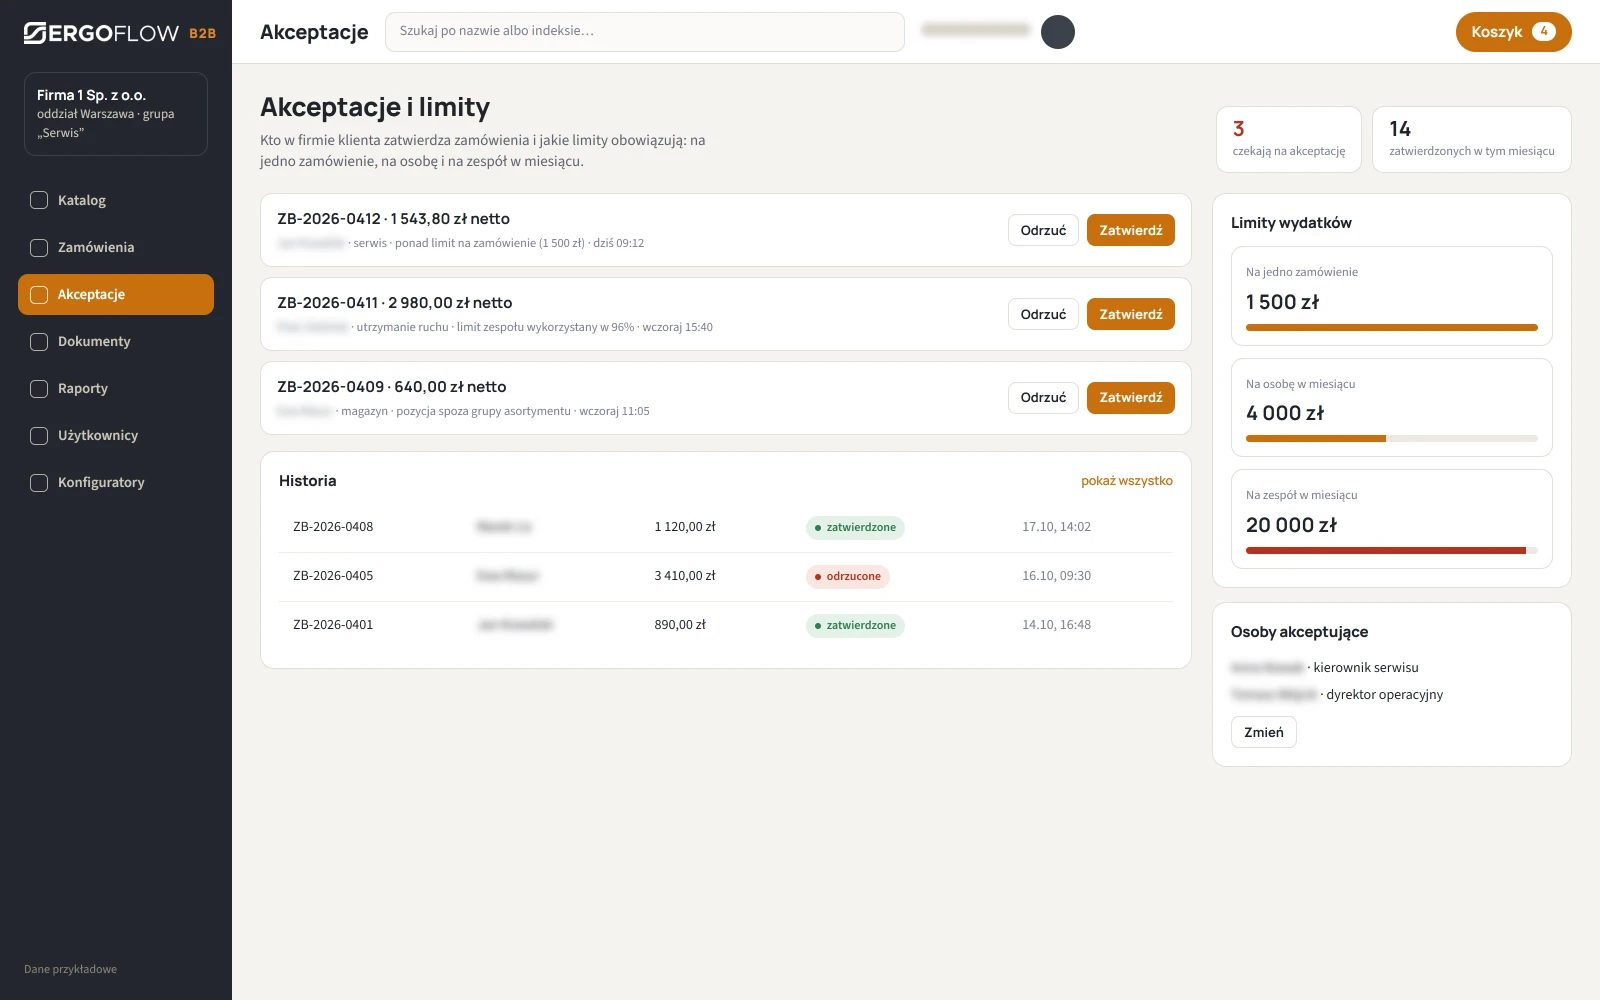The height and width of the screenshot is (1000, 1600).
Task: Click the timestamp 14.10, 16:48
Action: (1056, 625)
